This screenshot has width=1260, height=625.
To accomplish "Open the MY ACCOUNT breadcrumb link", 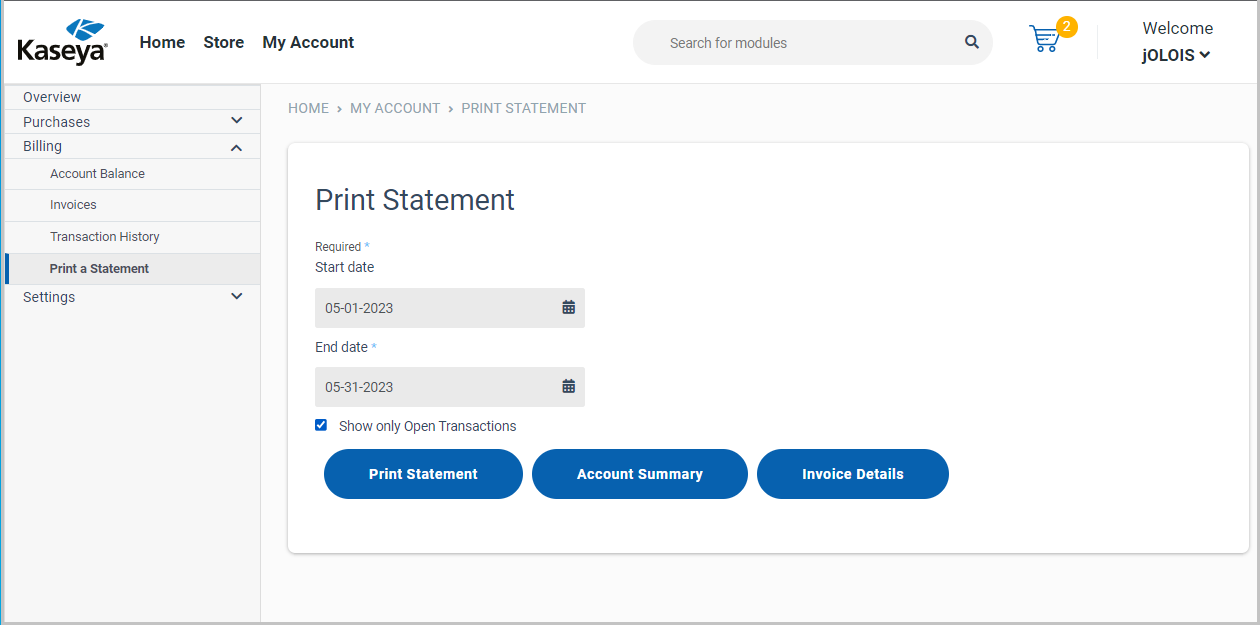I will point(395,108).
